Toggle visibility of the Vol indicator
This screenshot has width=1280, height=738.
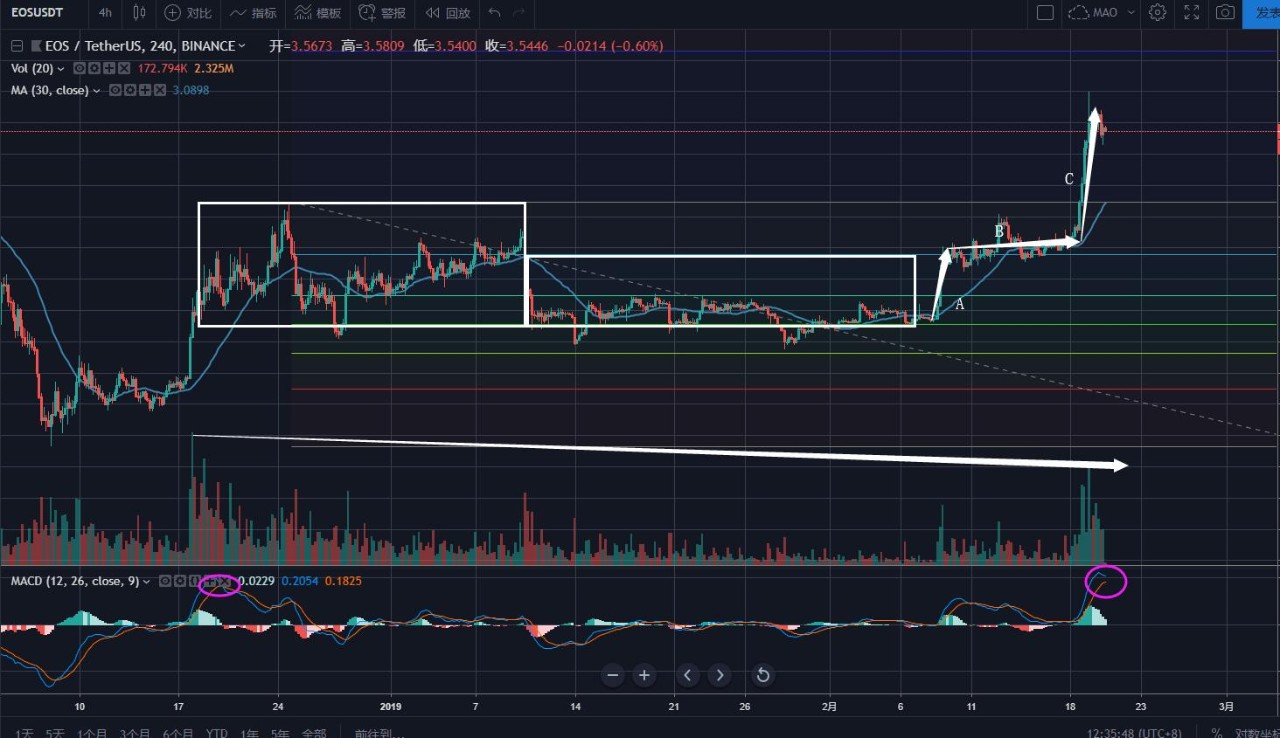click(77, 68)
